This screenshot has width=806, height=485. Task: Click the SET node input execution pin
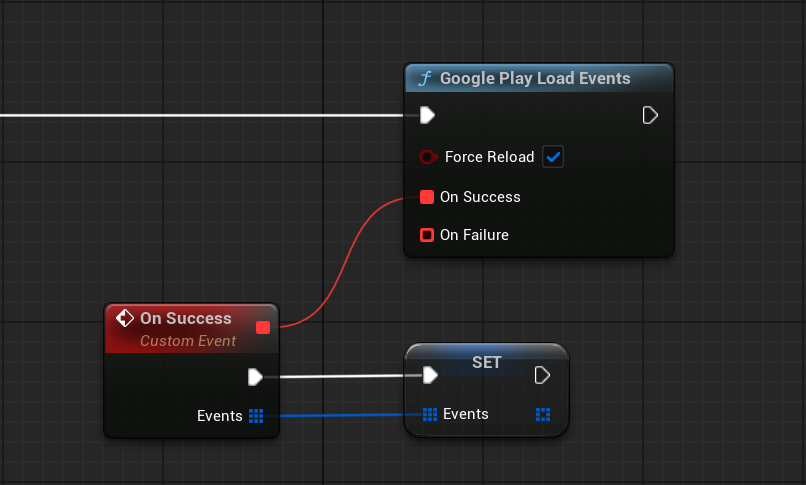click(x=430, y=375)
